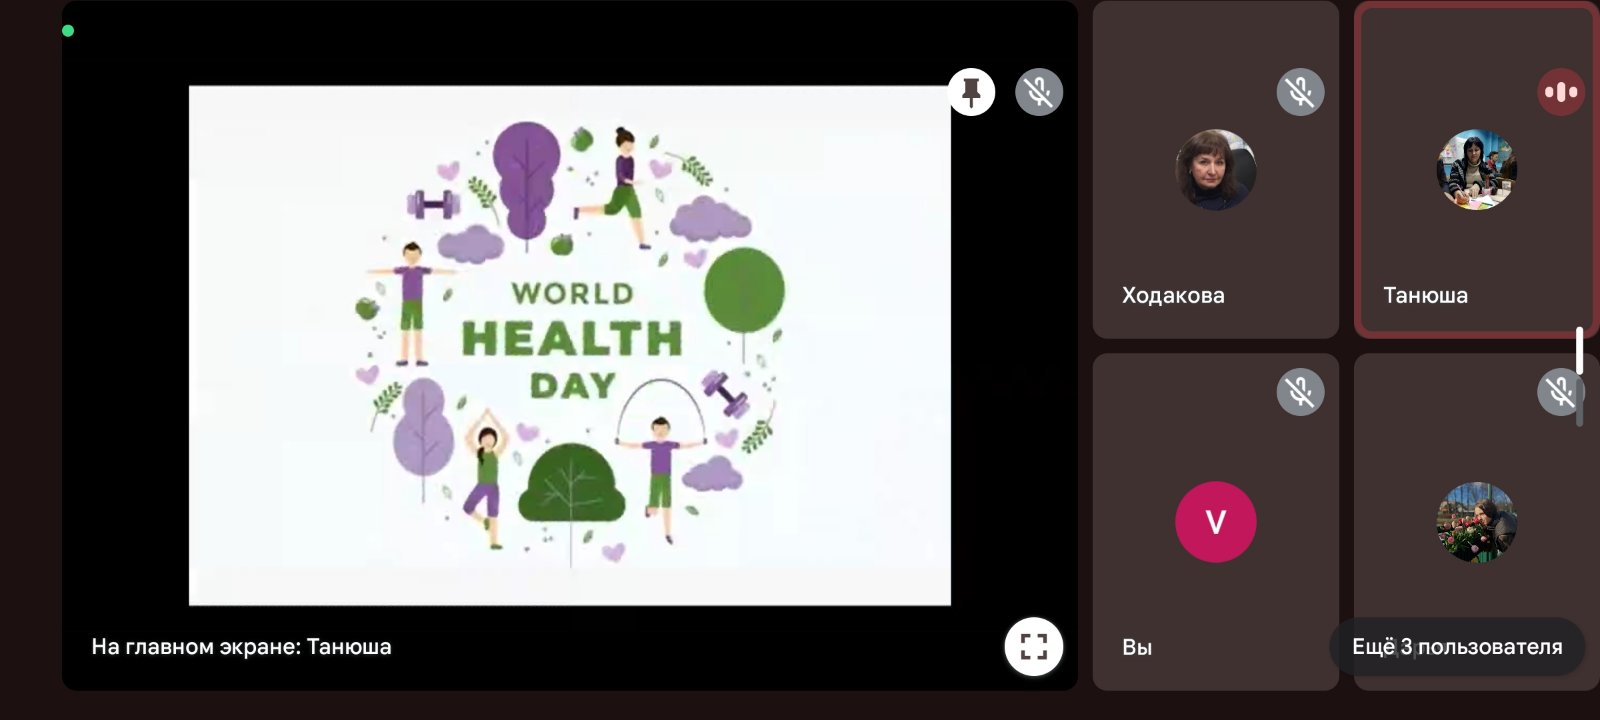Select Ходакова's profile photo
Viewport: 1600px width, 720px height.
coord(1215,170)
